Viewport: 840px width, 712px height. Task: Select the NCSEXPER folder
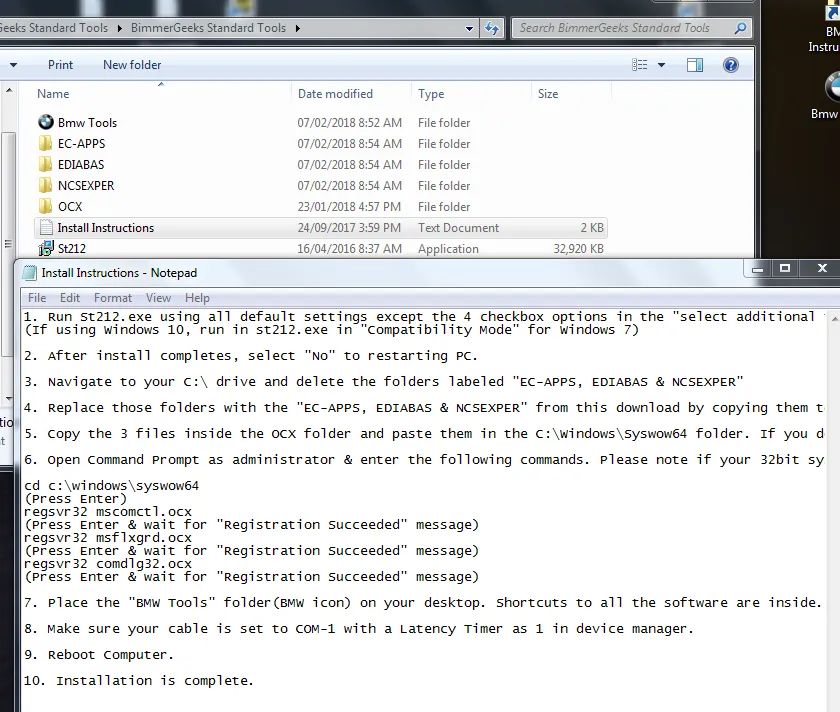coord(85,186)
